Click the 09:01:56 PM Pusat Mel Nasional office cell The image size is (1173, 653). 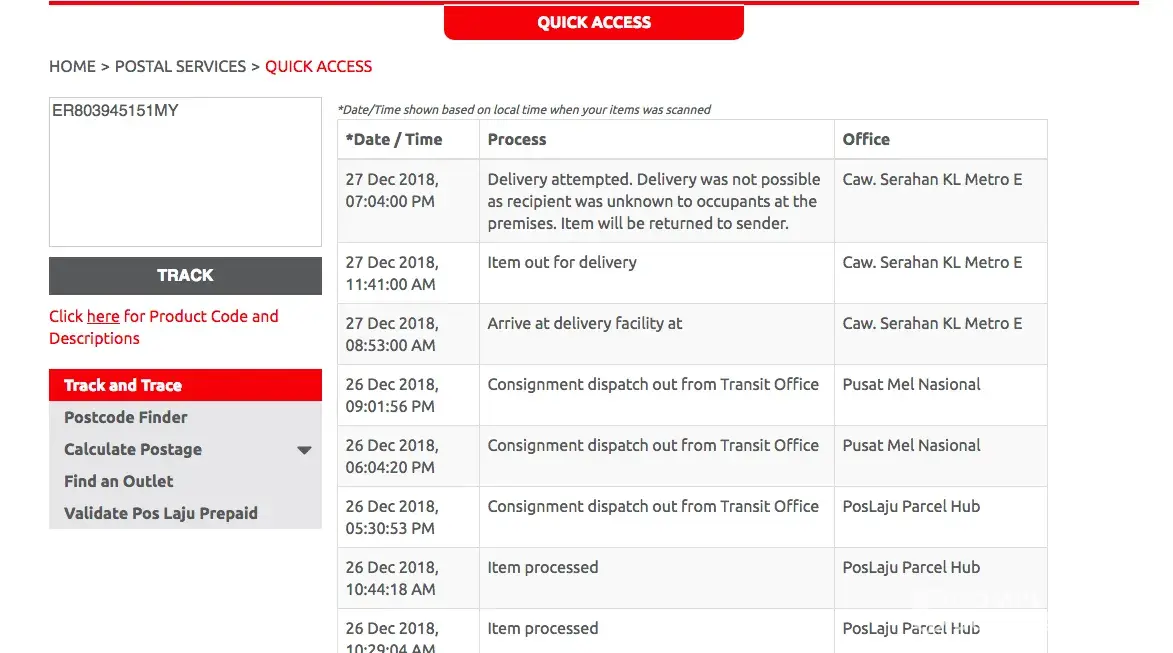click(911, 384)
